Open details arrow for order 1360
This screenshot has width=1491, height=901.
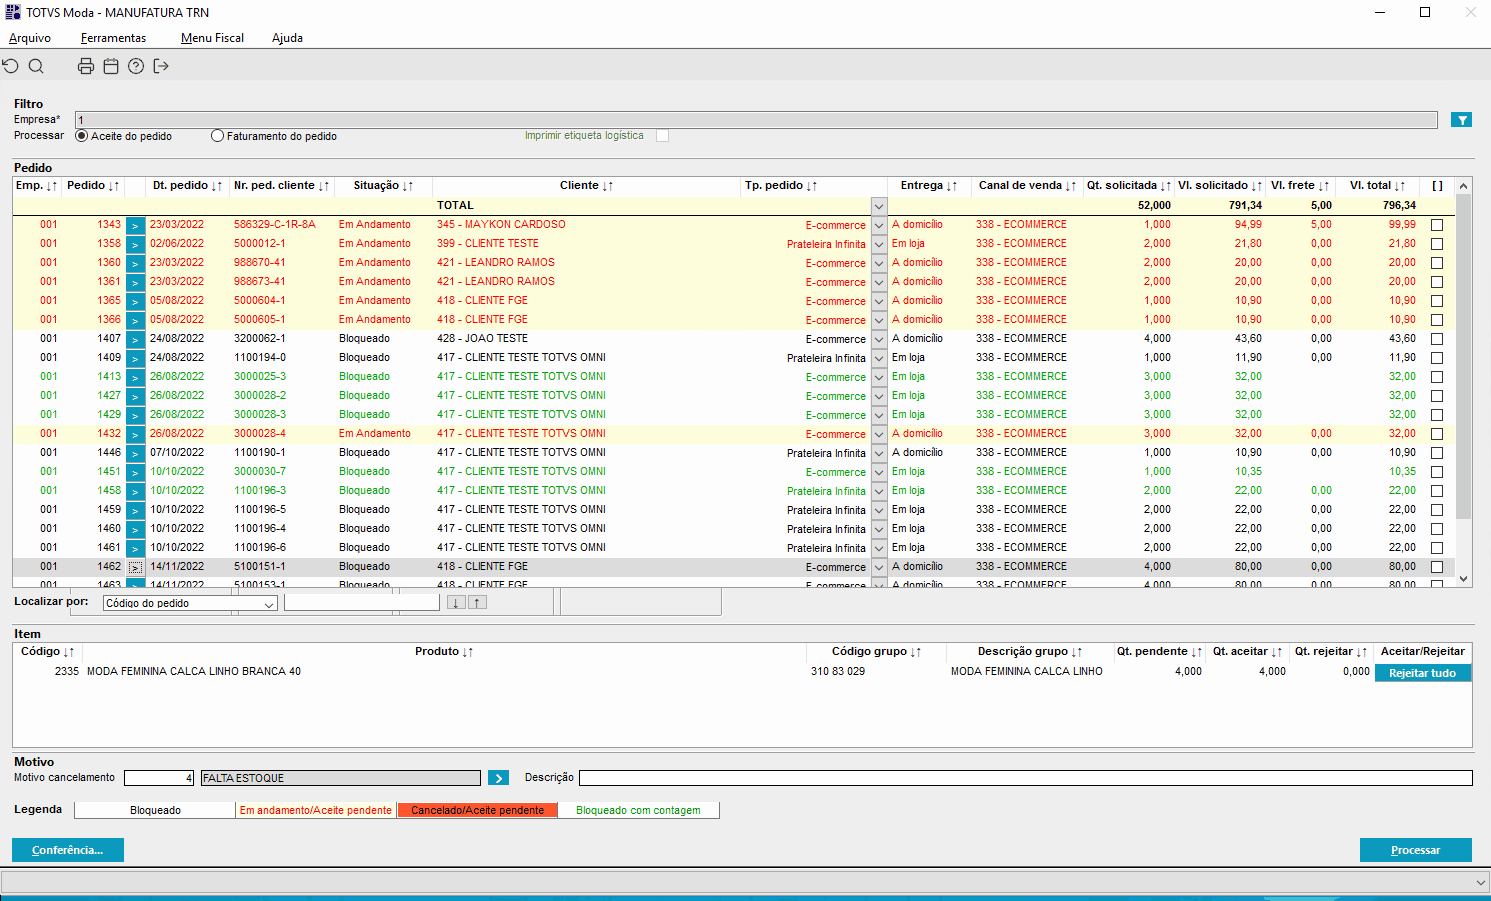pyautogui.click(x=135, y=263)
